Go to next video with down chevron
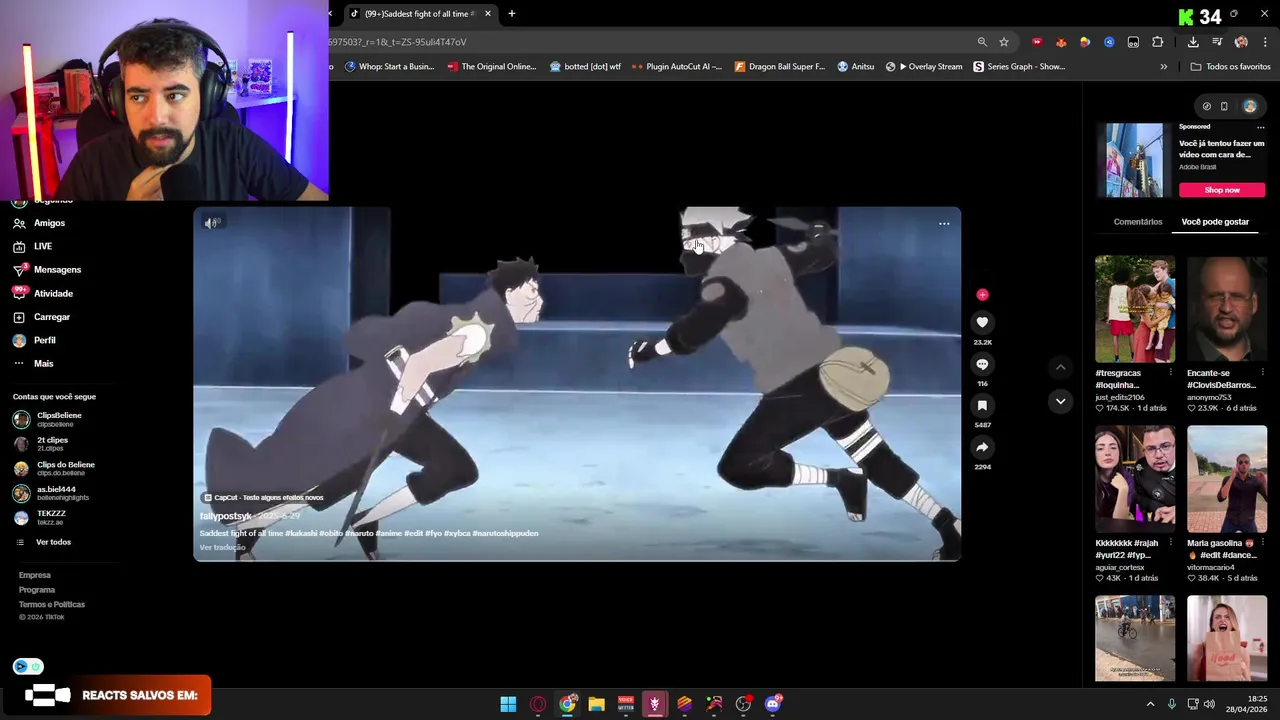Screen dimensions: 1280x720 (x=1061, y=401)
